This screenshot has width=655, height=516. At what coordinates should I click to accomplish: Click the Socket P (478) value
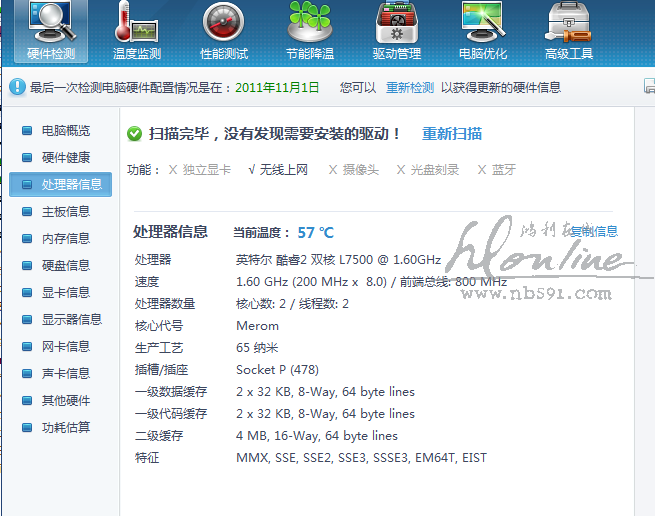pos(277,370)
